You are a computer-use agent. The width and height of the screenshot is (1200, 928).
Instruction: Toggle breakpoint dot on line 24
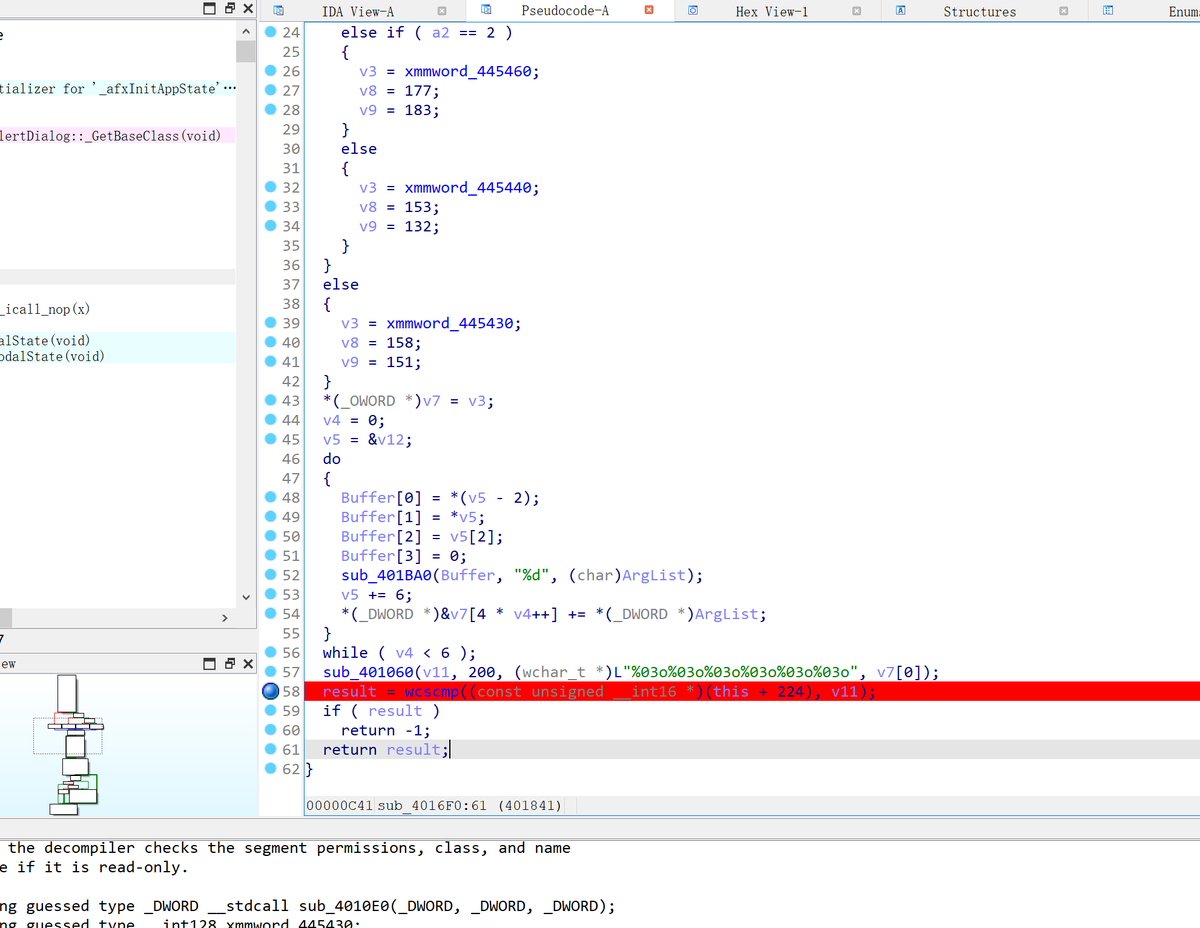[271, 32]
